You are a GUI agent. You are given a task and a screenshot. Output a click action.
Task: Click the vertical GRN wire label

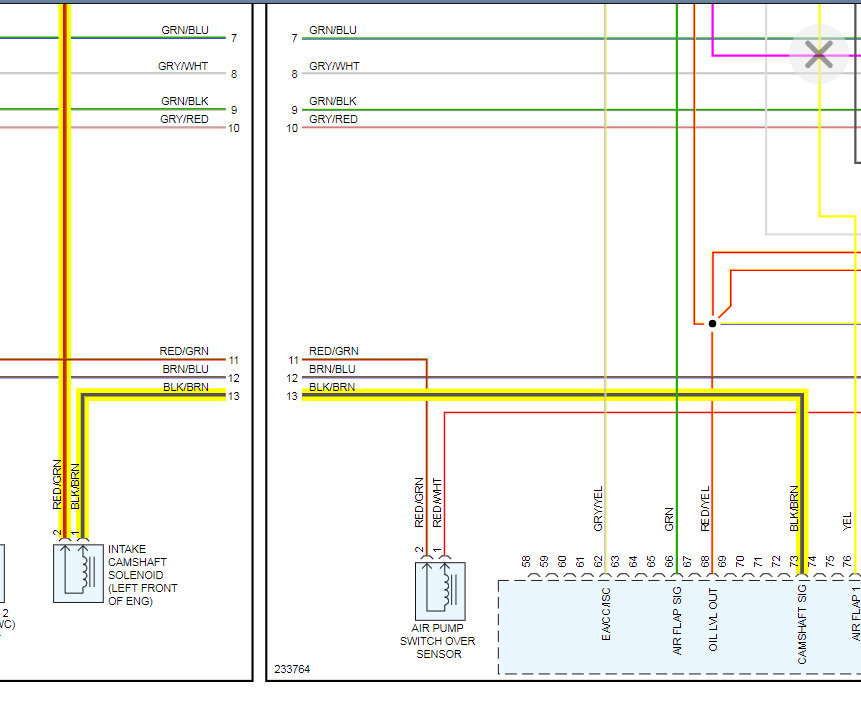coord(669,519)
